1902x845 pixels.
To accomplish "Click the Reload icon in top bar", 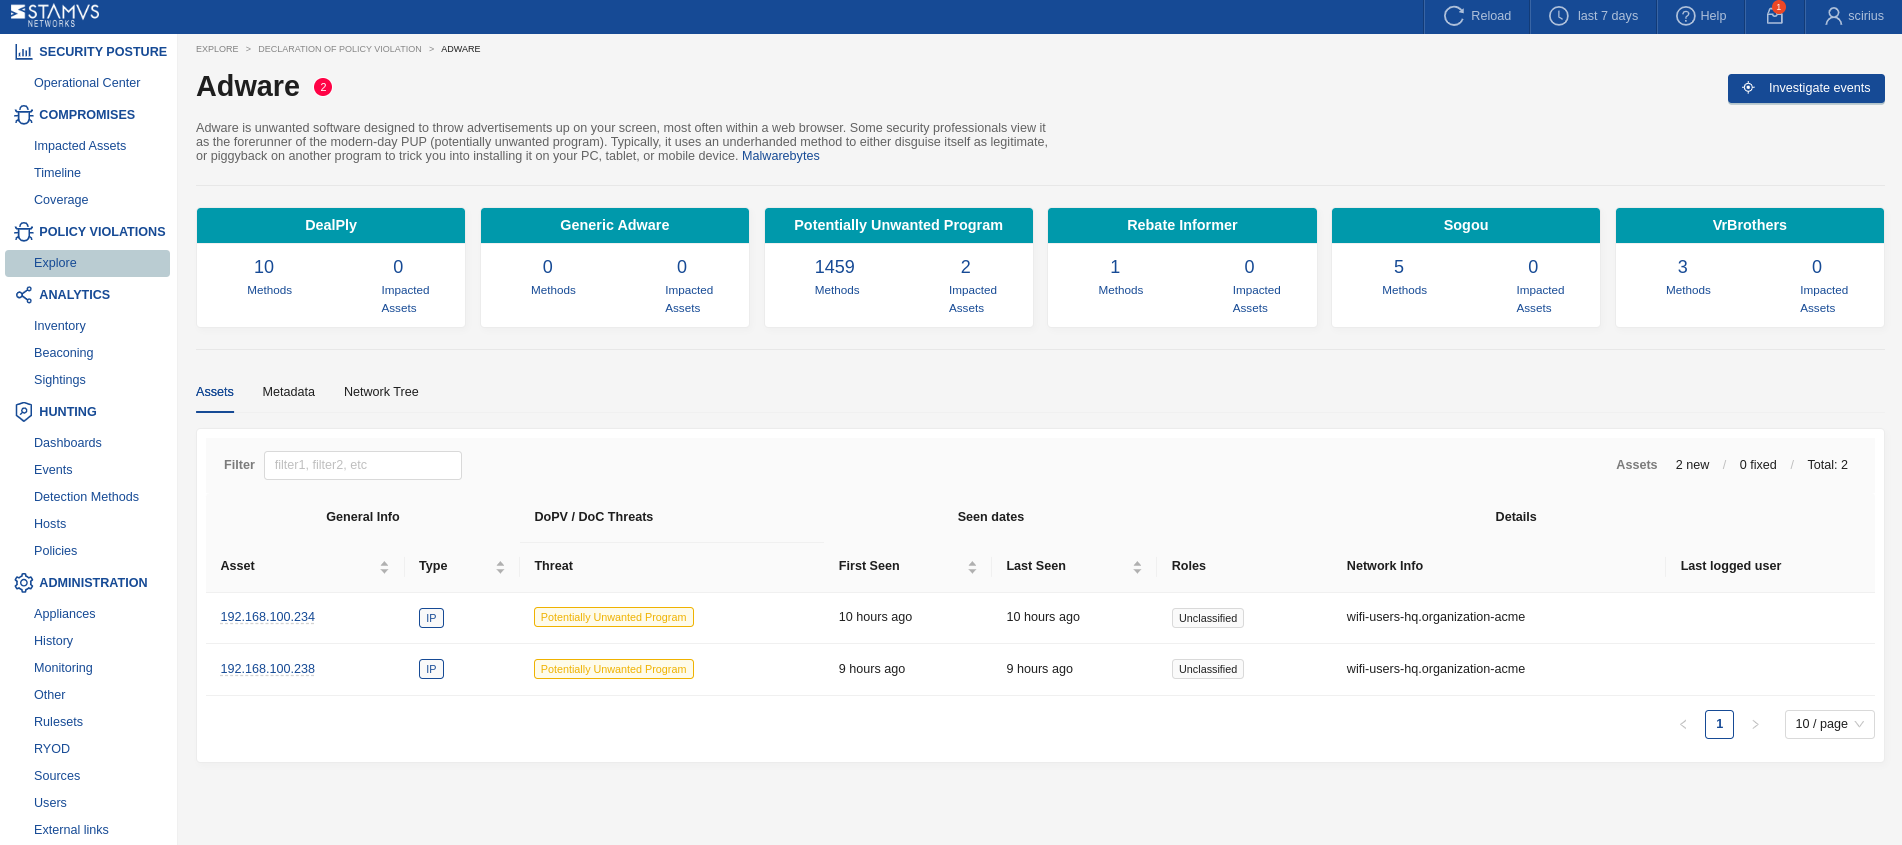I will pyautogui.click(x=1453, y=16).
